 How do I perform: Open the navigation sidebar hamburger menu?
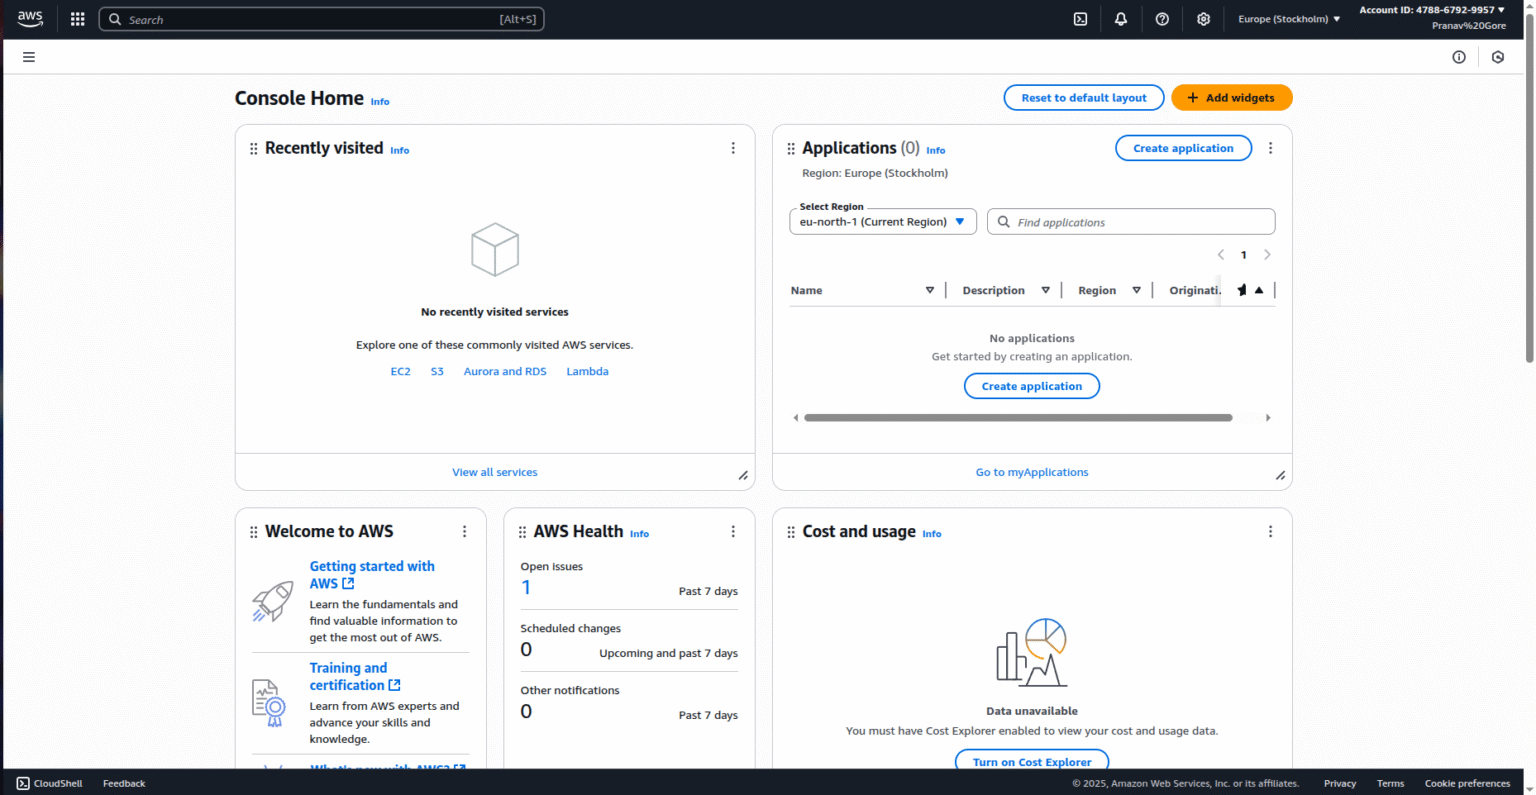[x=28, y=57]
